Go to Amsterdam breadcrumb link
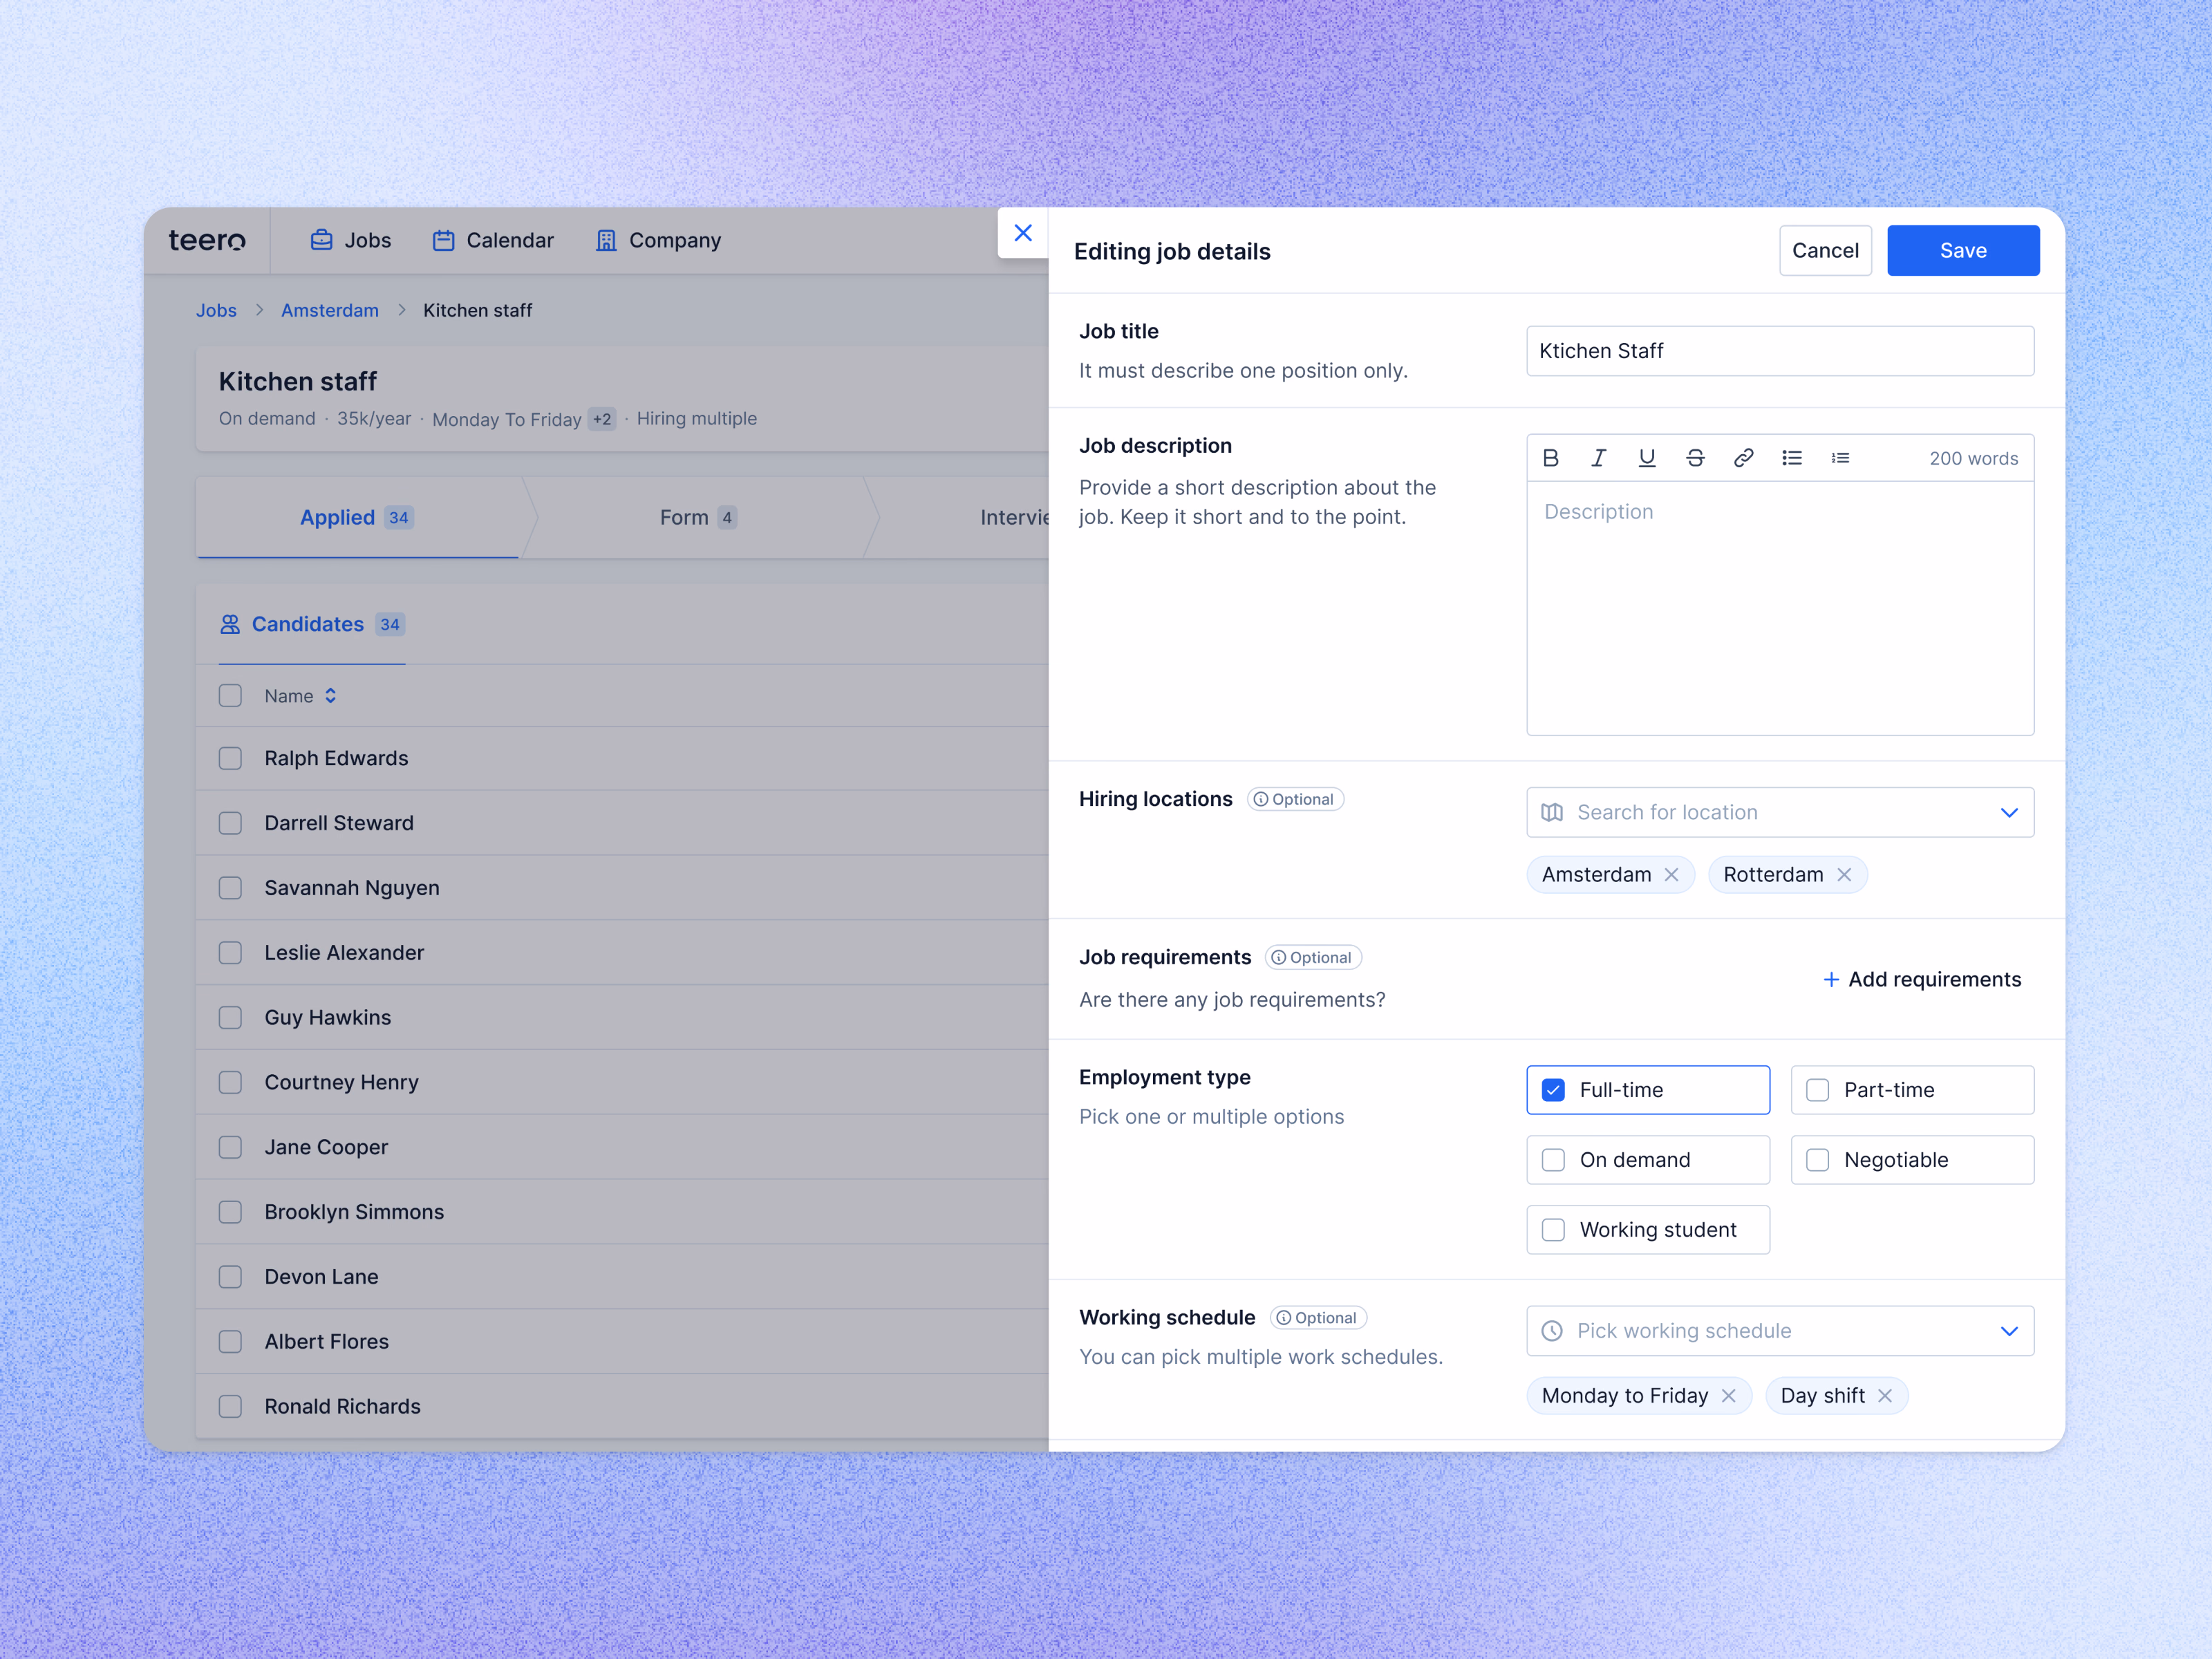The width and height of the screenshot is (2212, 1659). (330, 310)
